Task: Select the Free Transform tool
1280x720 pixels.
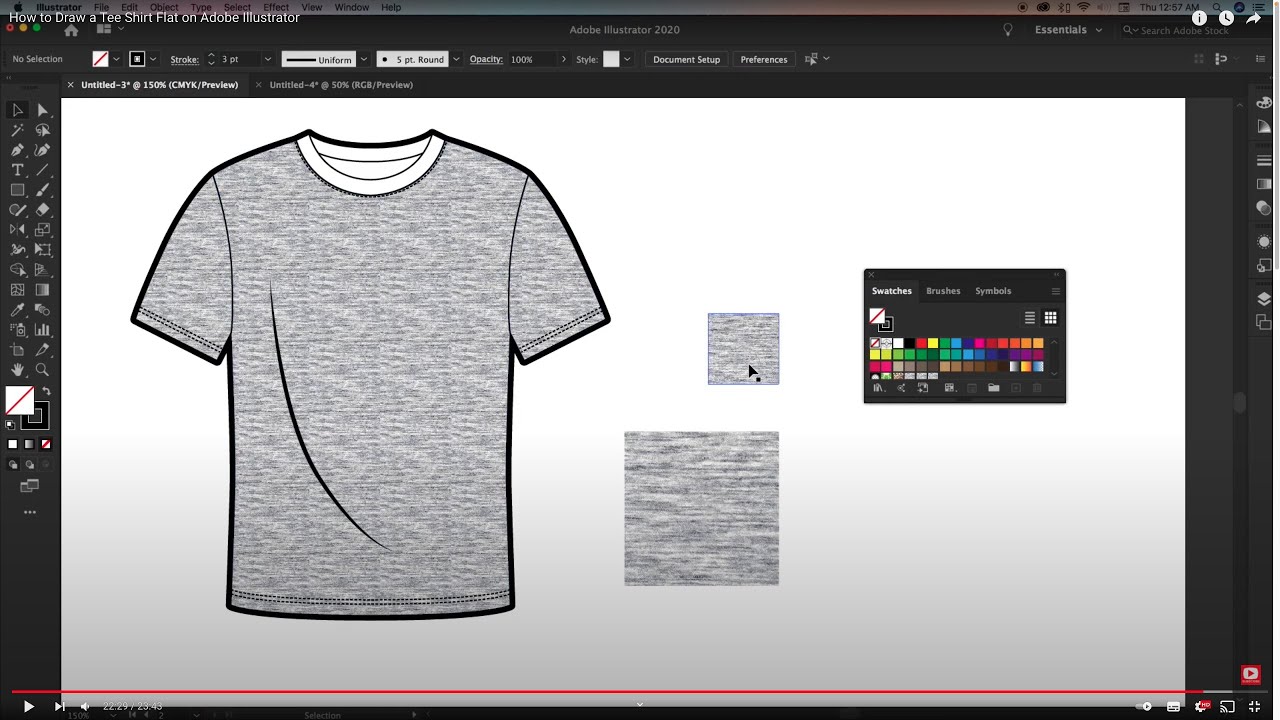Action: (42, 250)
